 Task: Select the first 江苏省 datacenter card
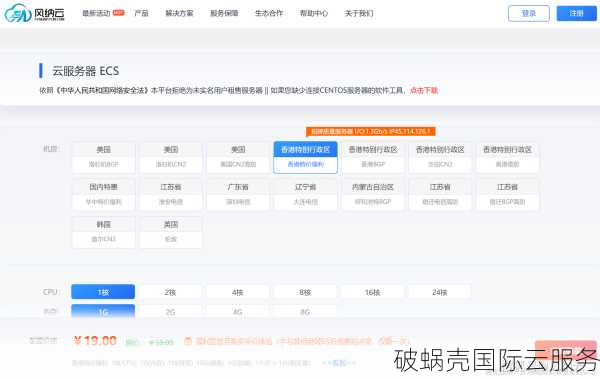coord(171,194)
